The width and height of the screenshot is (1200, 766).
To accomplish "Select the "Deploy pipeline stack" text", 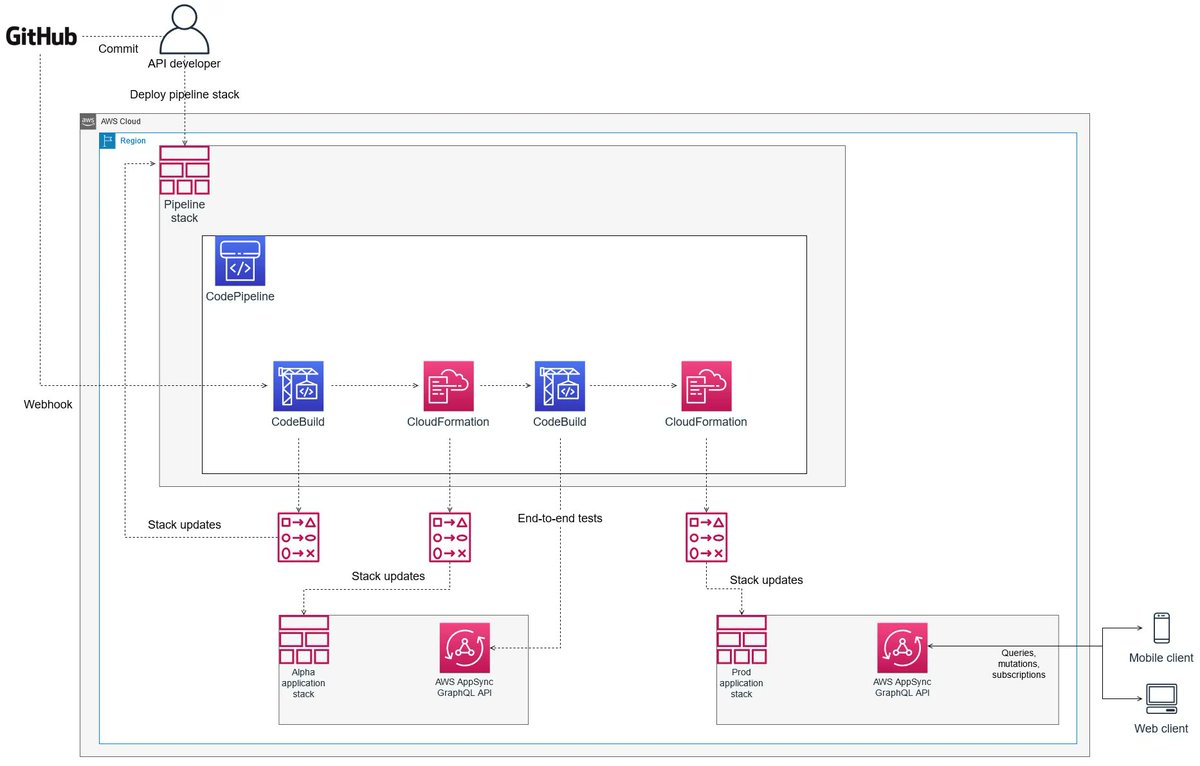I will tap(185, 95).
